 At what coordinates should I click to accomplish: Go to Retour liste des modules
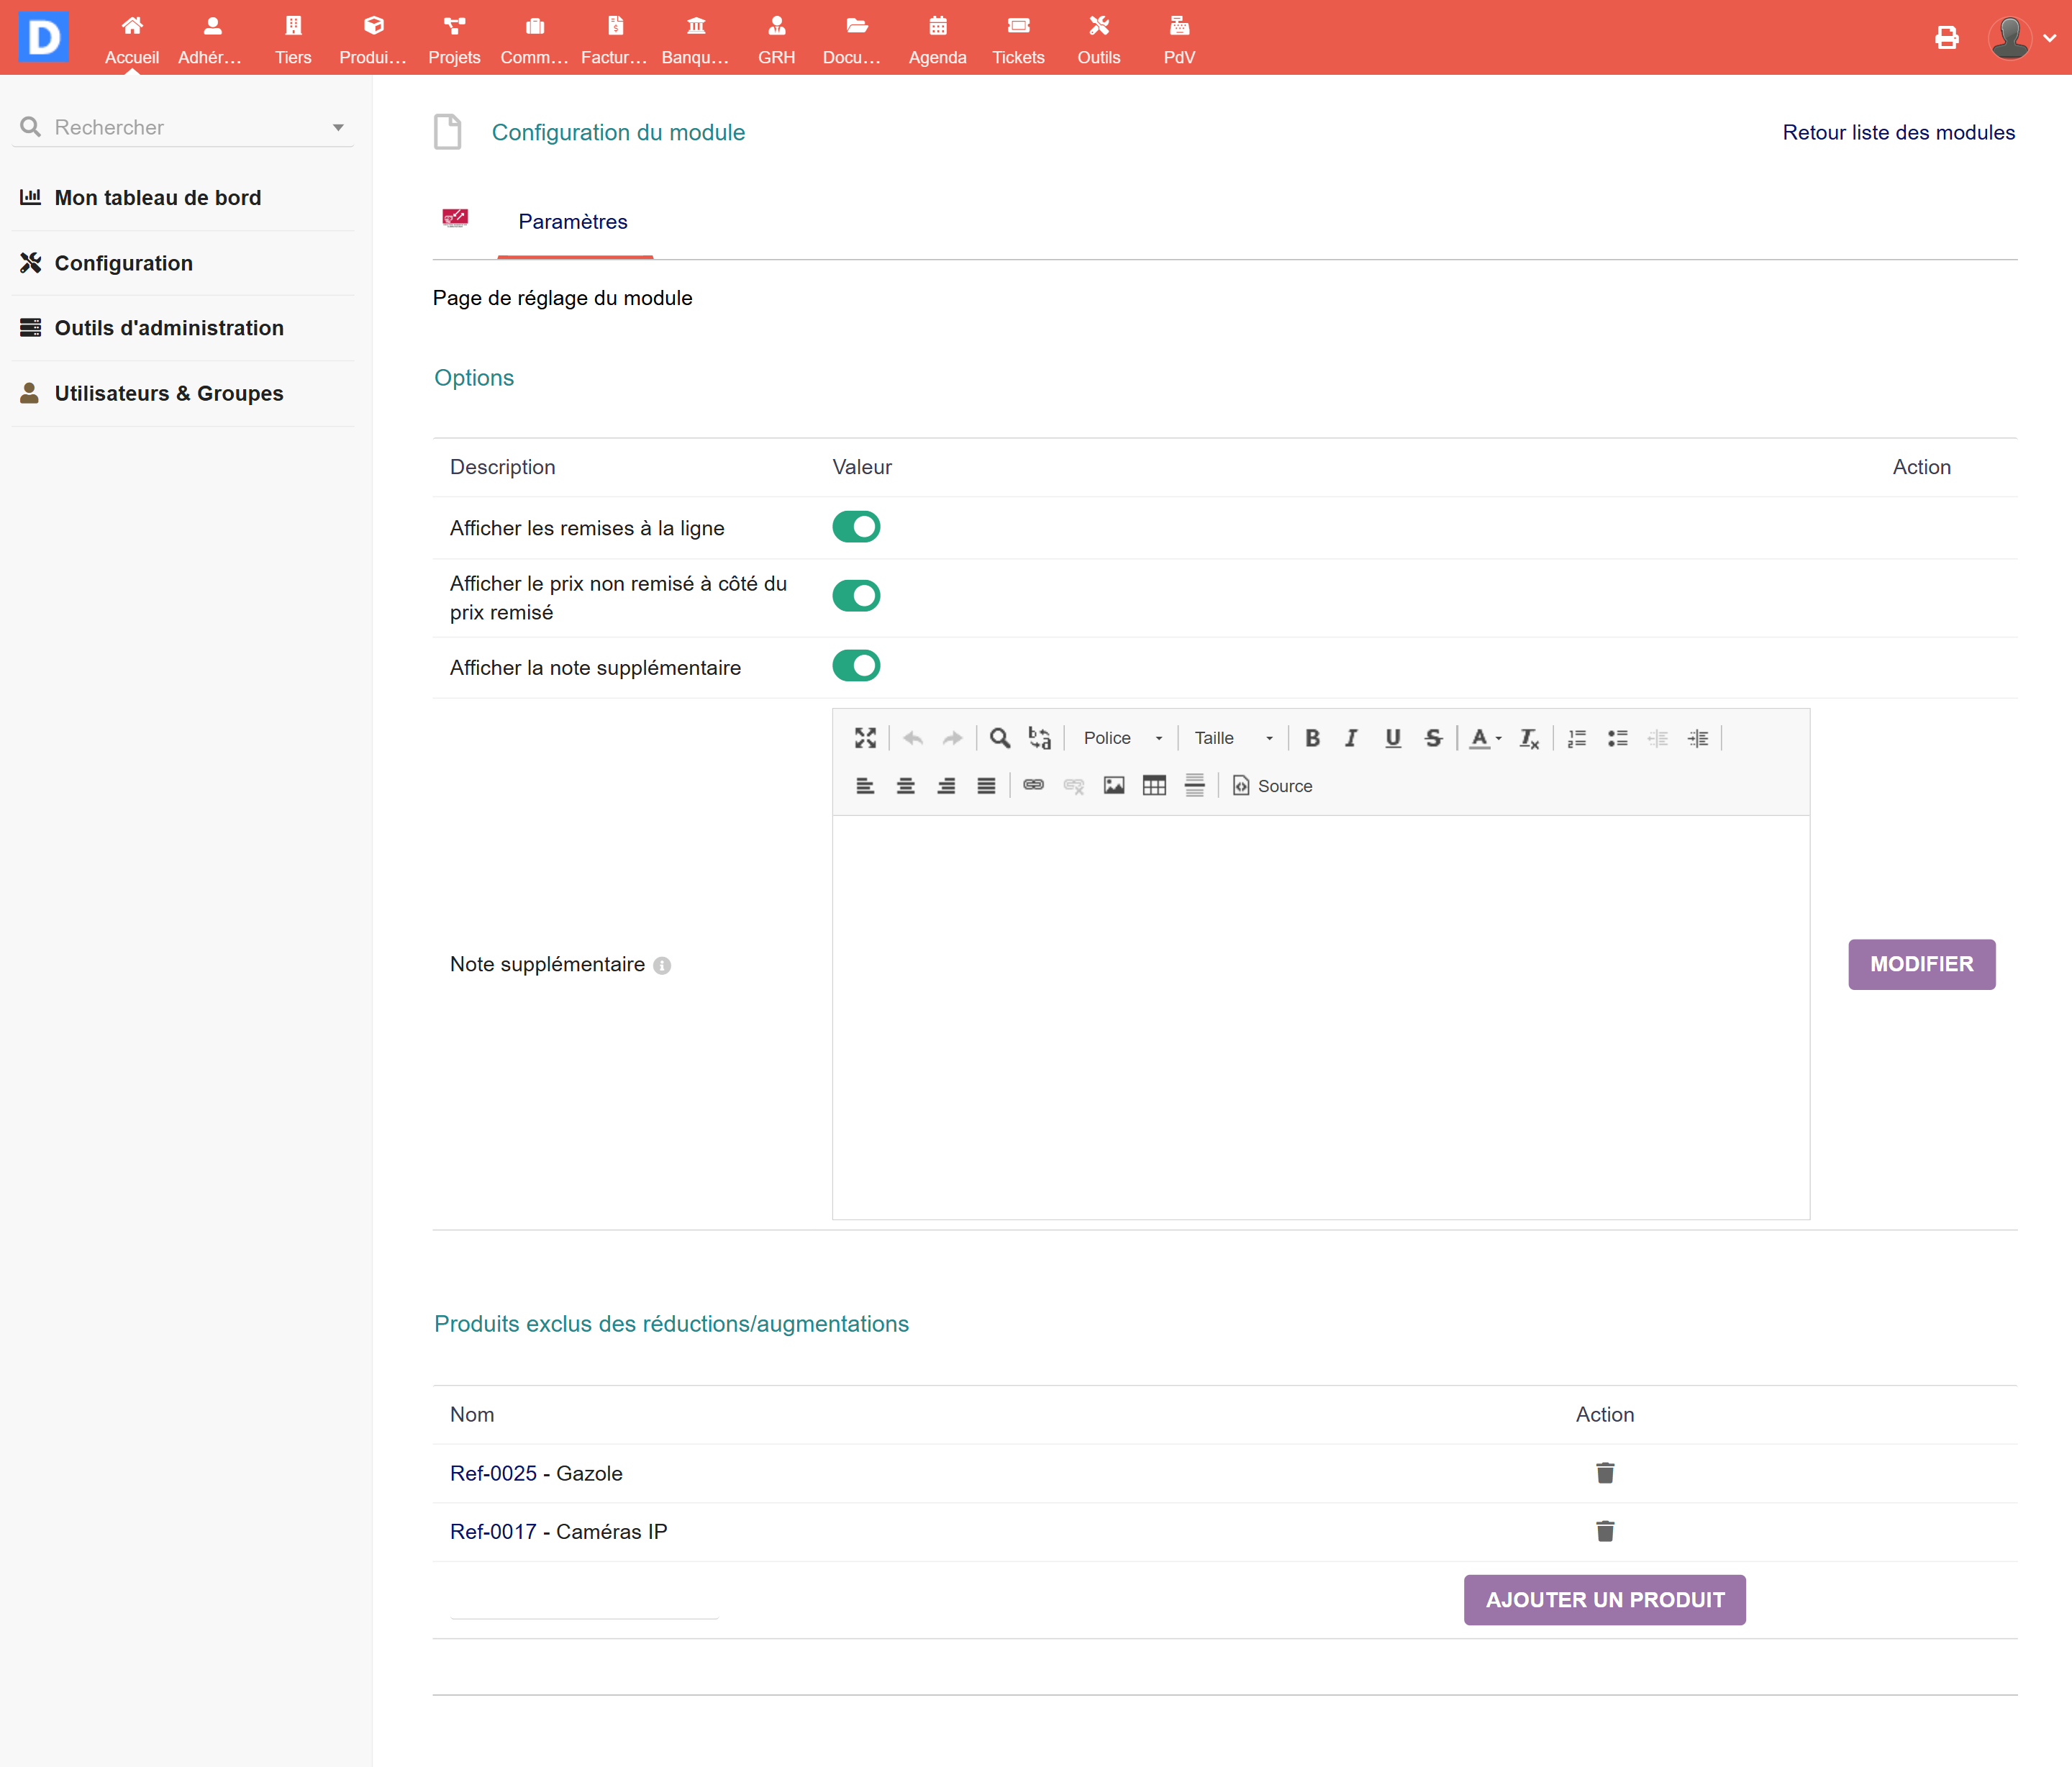point(1898,133)
